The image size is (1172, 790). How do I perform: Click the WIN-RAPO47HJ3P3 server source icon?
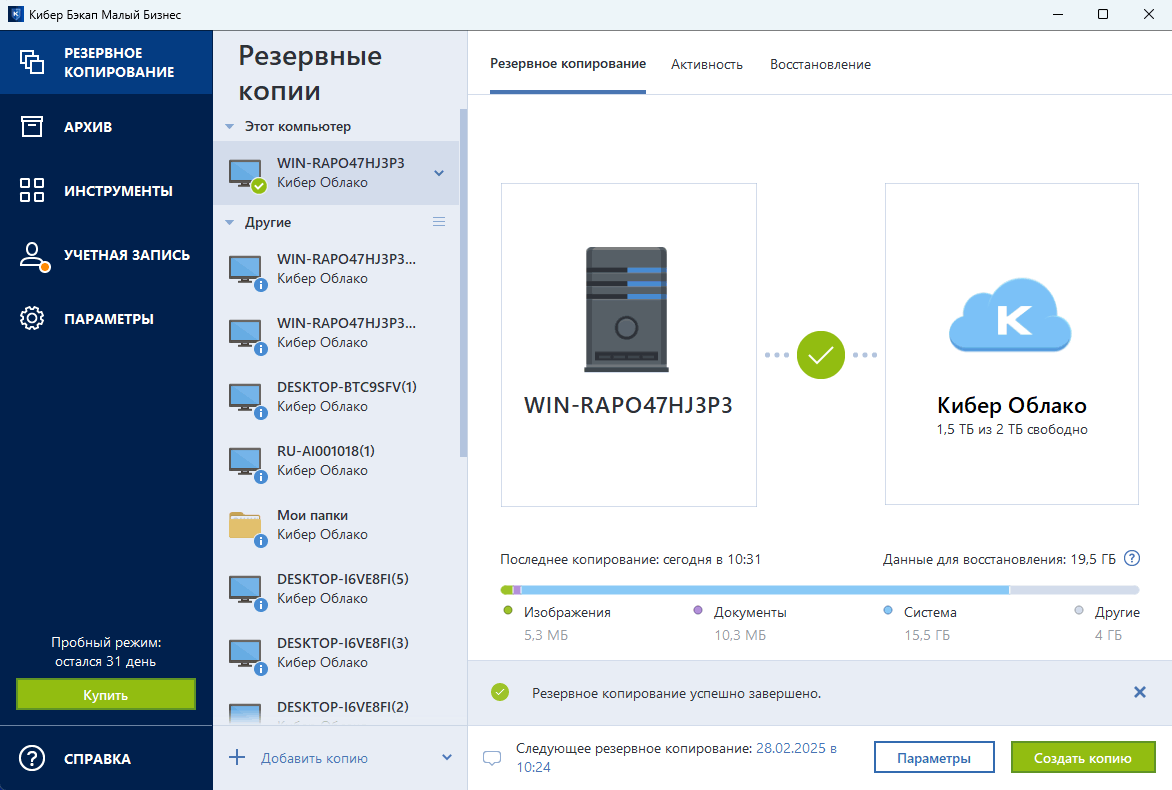pyautogui.click(x=626, y=309)
